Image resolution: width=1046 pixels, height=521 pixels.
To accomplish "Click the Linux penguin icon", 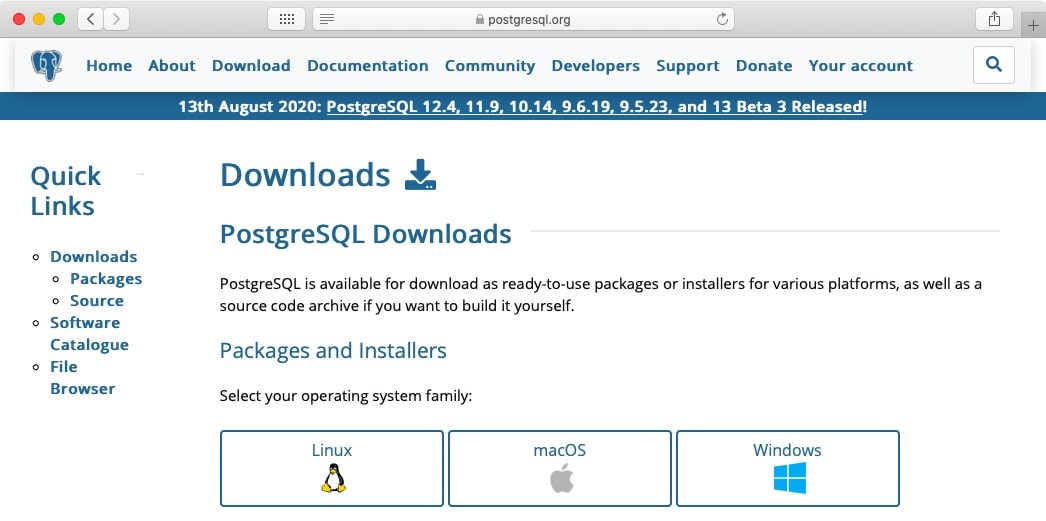I will click(332, 479).
